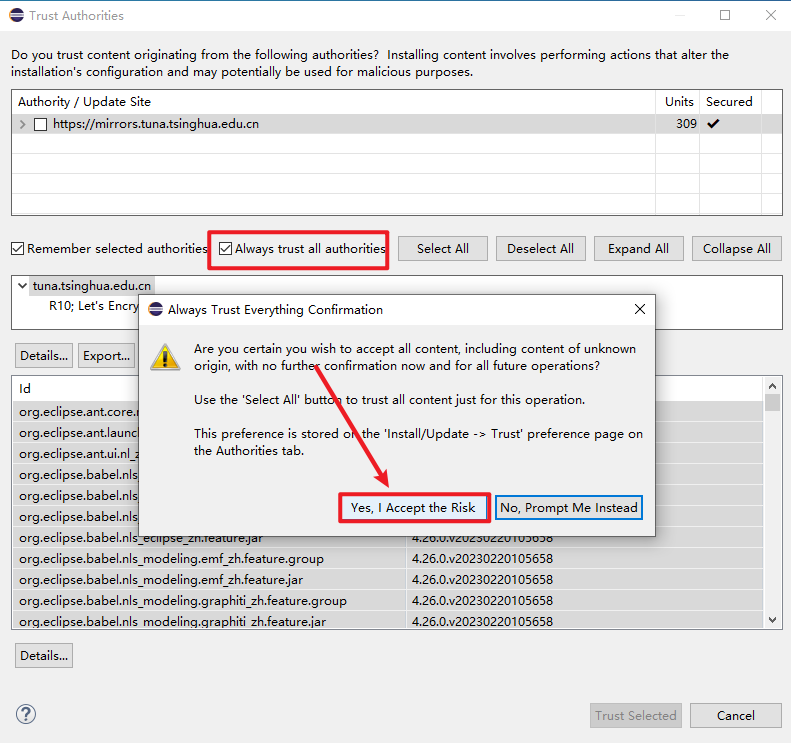Click Eclipse icon in Trust Authorities title bar
791x743 pixels.
point(15,15)
